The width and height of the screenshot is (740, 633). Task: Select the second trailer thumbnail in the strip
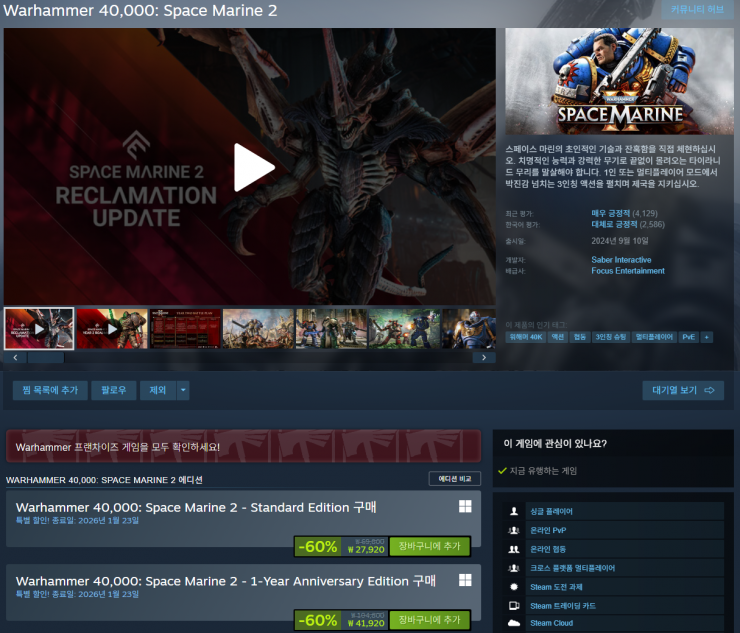(112, 328)
